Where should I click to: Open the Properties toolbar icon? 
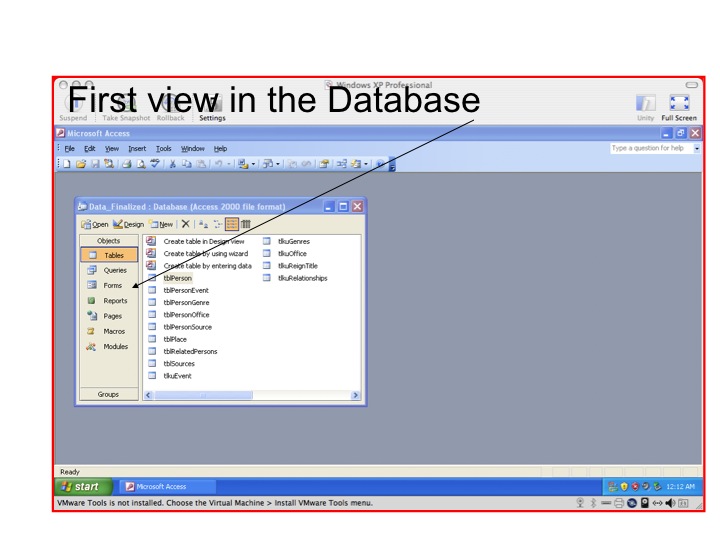pos(324,164)
